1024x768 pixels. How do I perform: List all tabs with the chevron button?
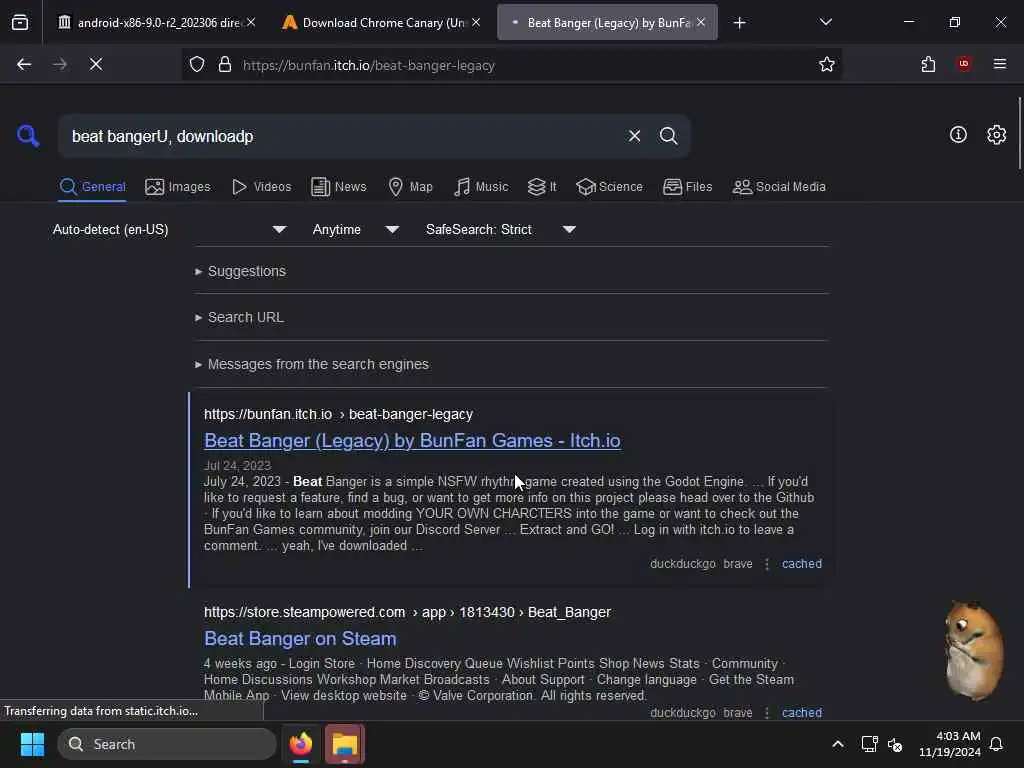825,22
